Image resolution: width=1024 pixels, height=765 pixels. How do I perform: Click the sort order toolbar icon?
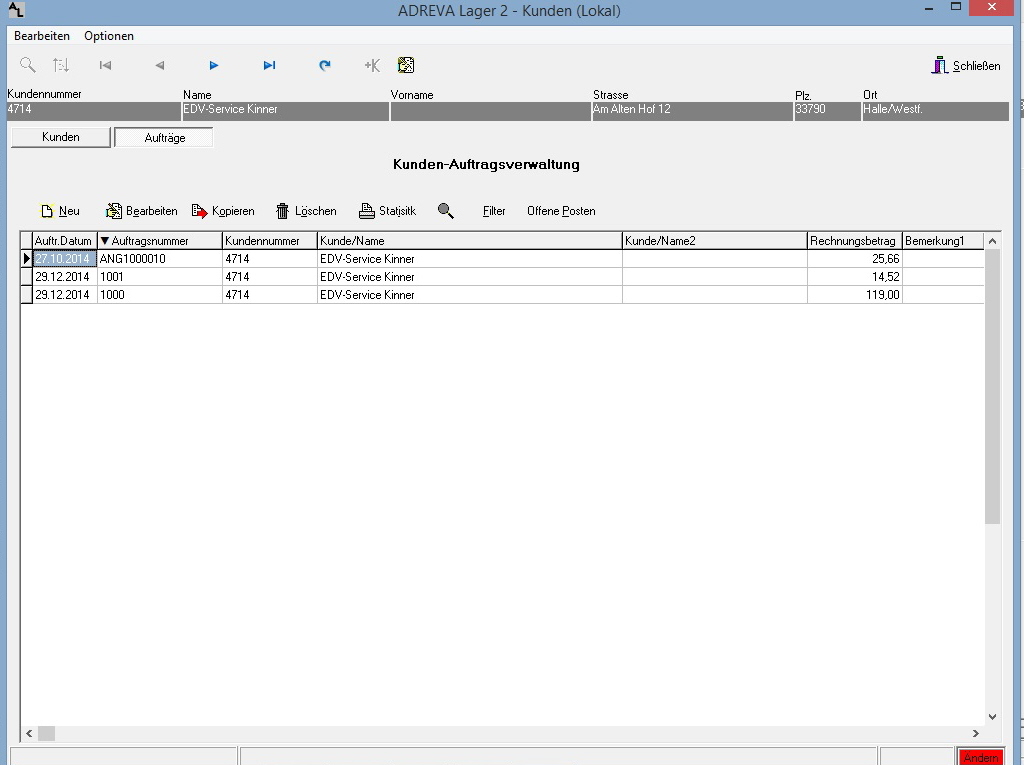(61, 65)
